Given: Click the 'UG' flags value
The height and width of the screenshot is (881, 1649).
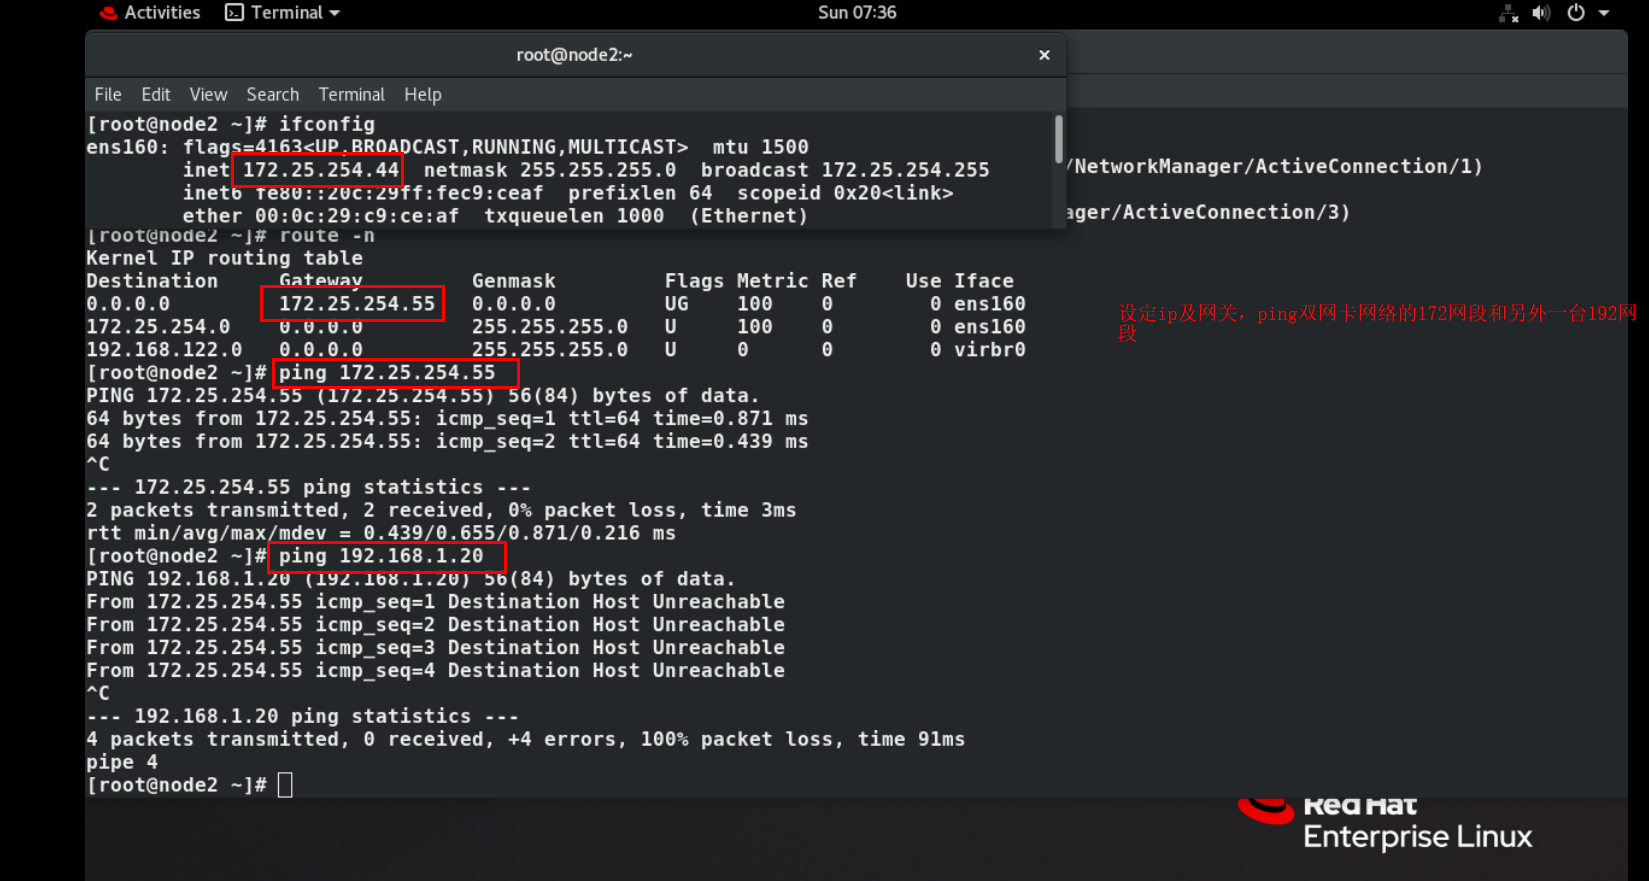Looking at the screenshot, I should click(x=677, y=304).
